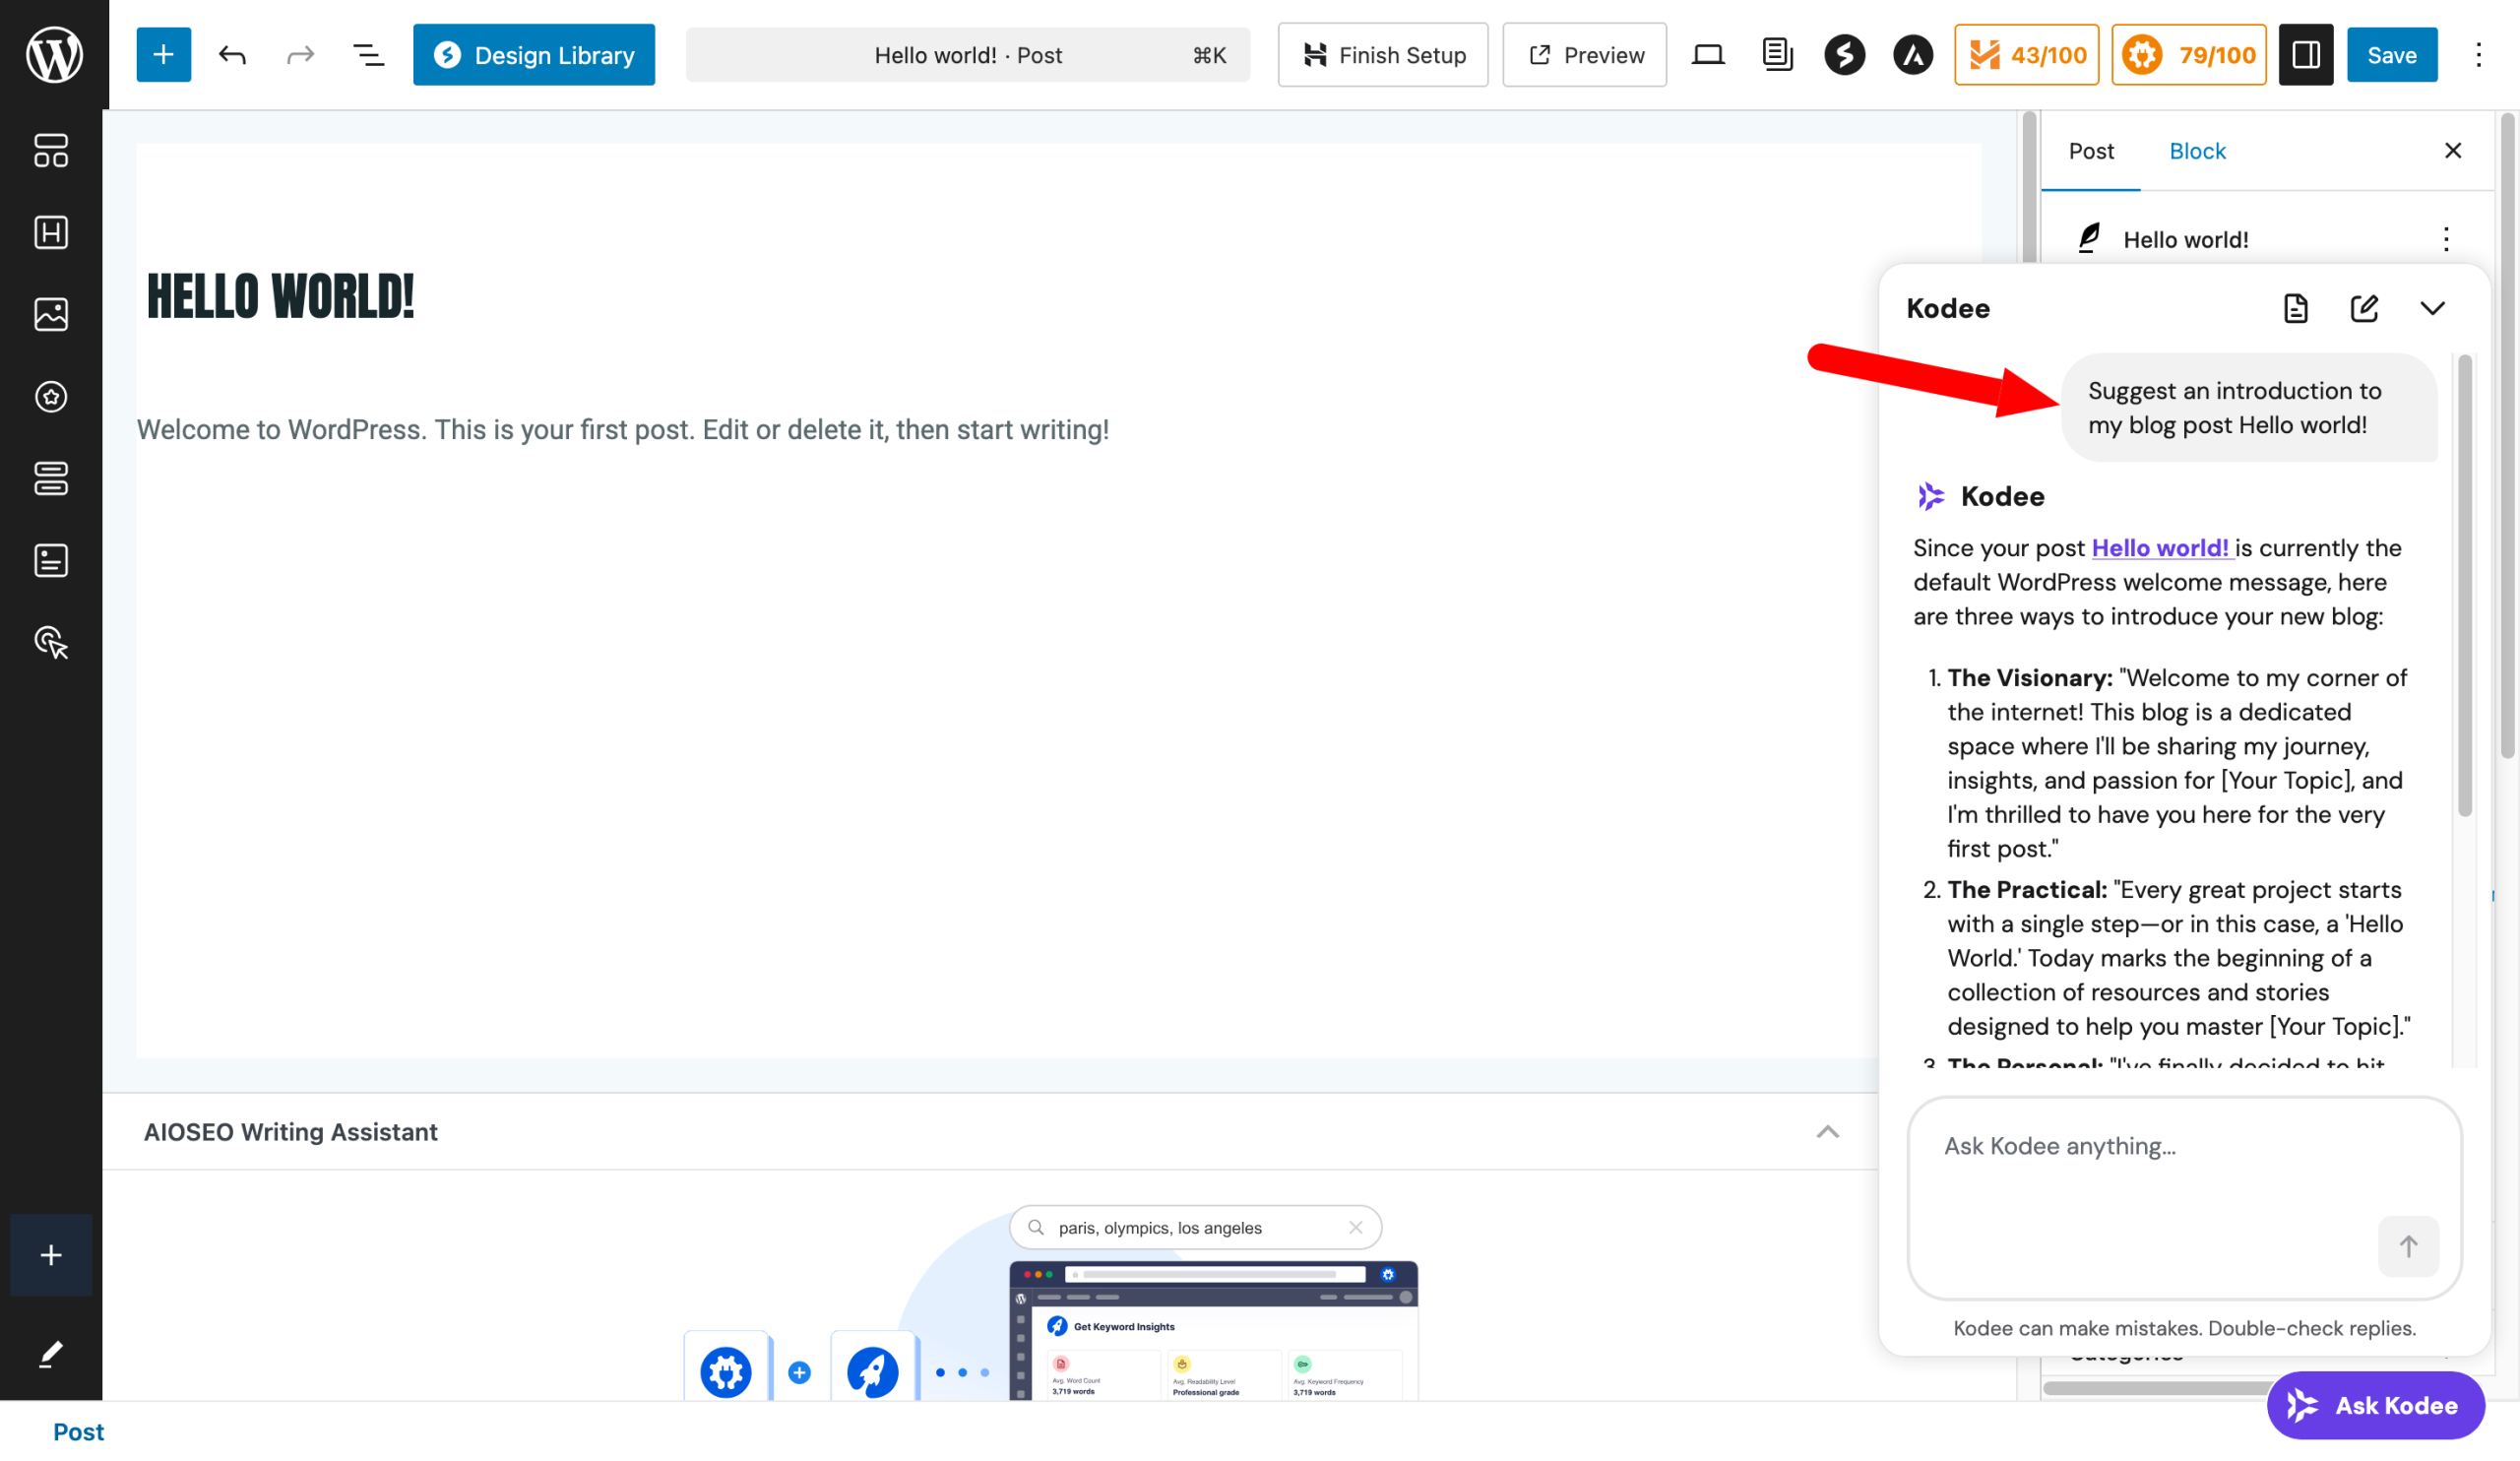Screen dimensions: 2520x1461
Task: Click the plus button at sidebar bottom
Action: click(x=51, y=1255)
